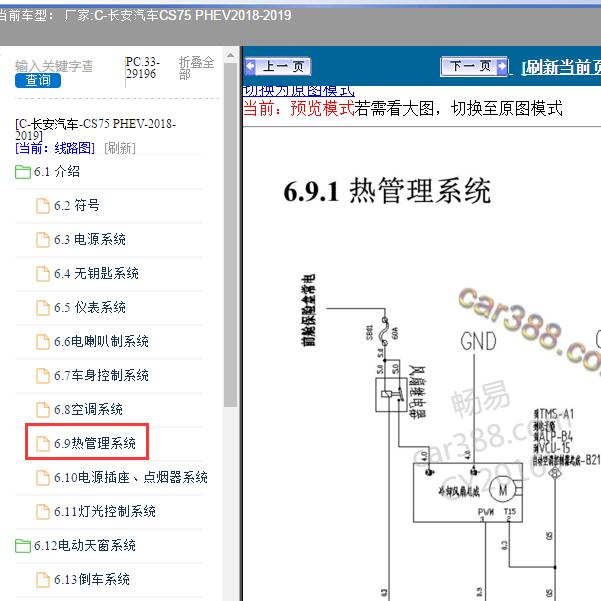Open the 6.1 介绍 tree item
The height and width of the screenshot is (601, 601).
57,172
